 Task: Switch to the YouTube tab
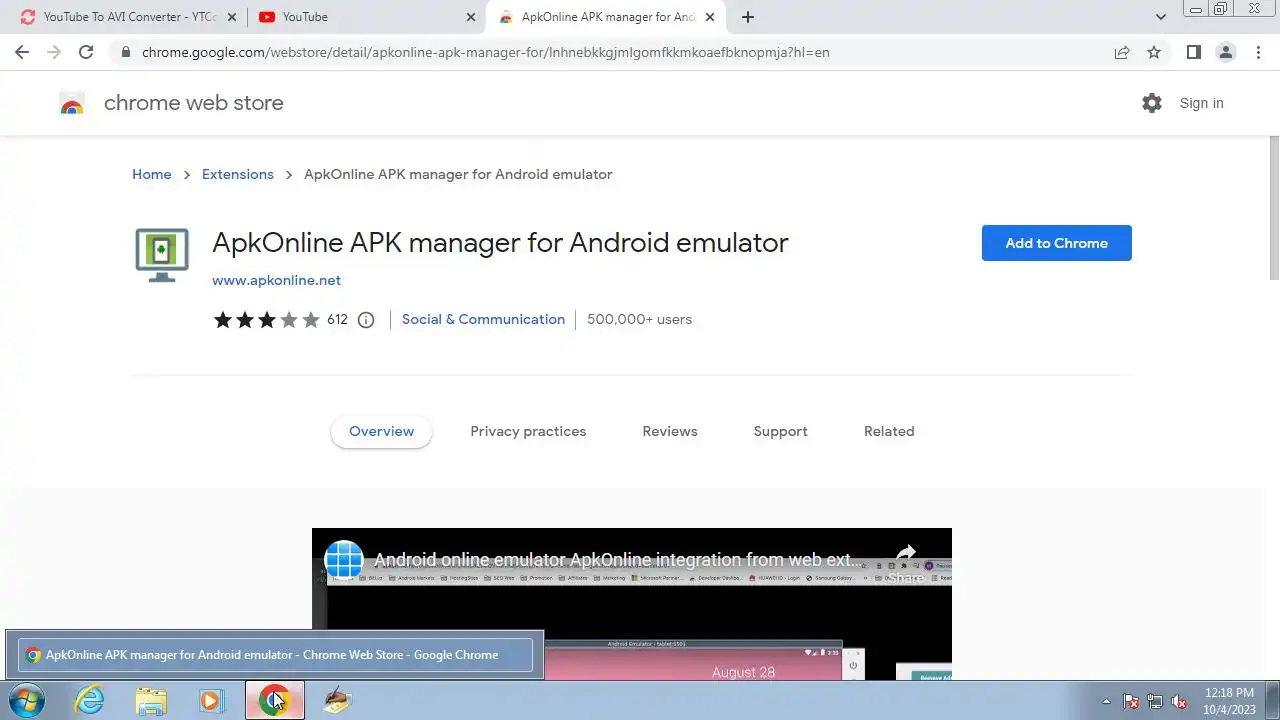366,17
